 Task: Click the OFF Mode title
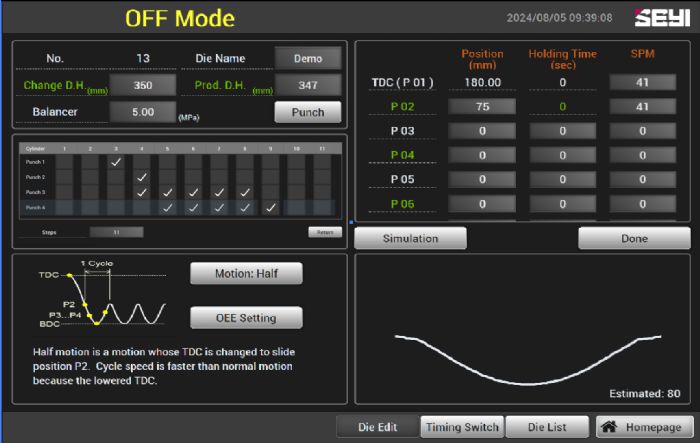(x=180, y=18)
